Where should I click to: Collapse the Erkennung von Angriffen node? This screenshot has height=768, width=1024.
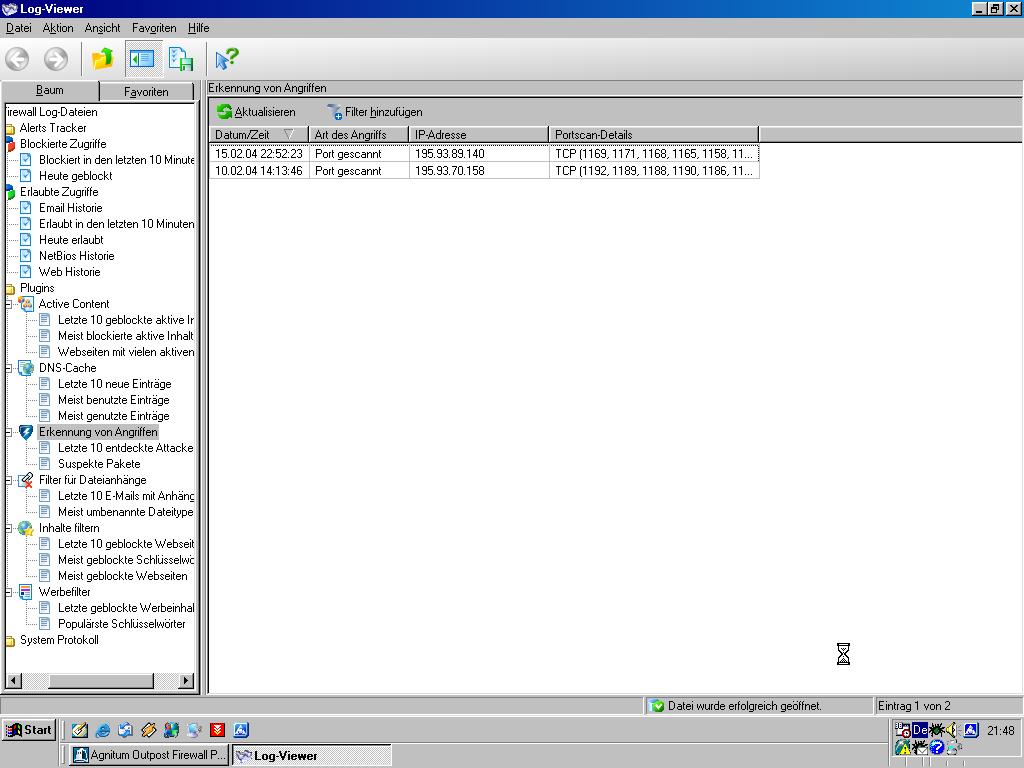point(8,432)
